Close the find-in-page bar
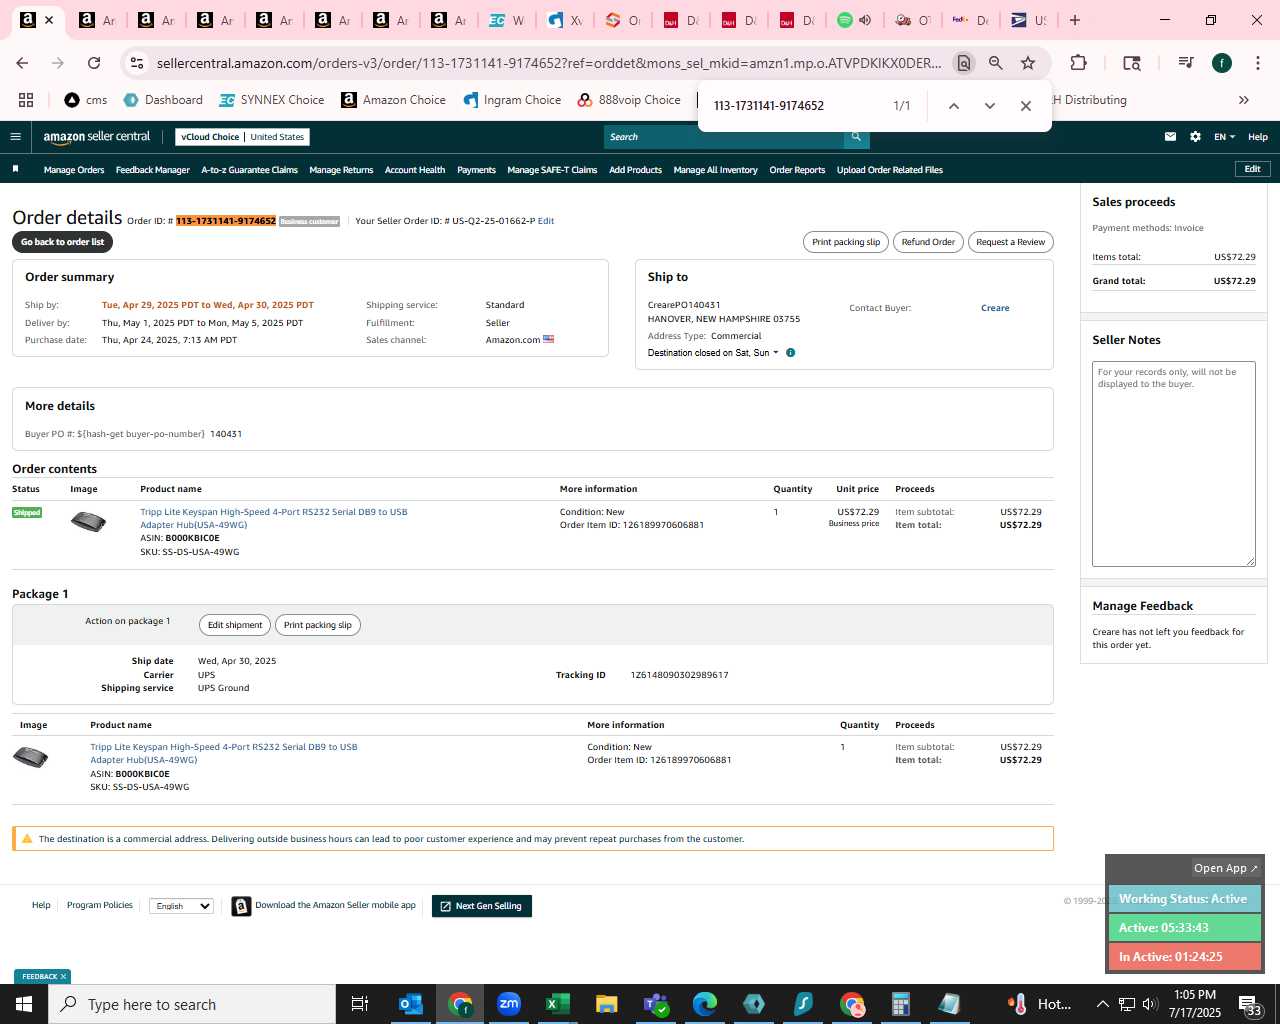The width and height of the screenshot is (1280, 1024). 1026,106
